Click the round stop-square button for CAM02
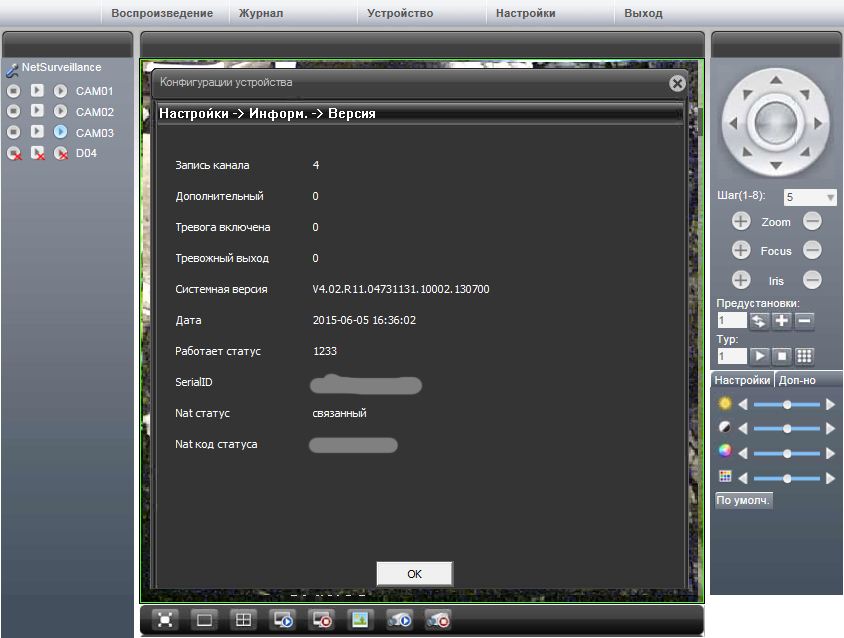Screen dimensions: 844x638 13,111
